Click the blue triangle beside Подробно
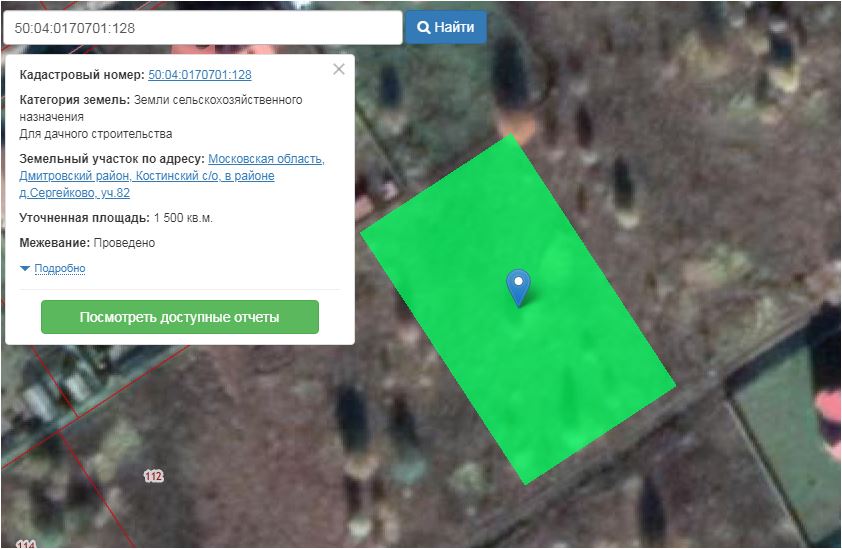The width and height of the screenshot is (842, 549). [x=25, y=269]
